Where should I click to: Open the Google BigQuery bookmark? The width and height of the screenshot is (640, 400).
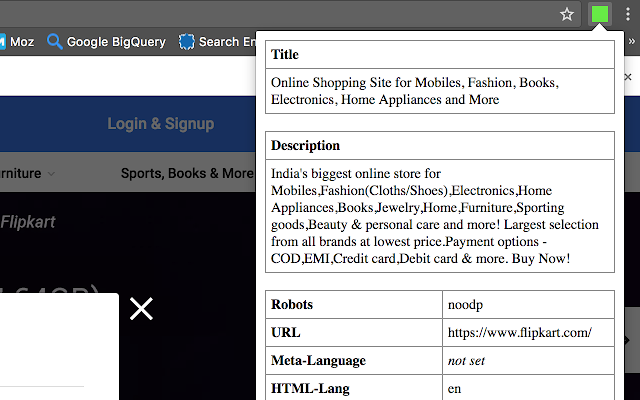pos(106,42)
